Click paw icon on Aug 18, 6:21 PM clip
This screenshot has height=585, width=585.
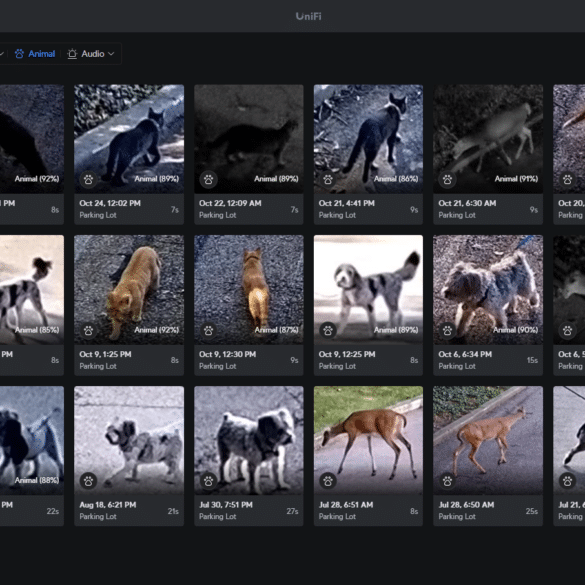pos(88,481)
